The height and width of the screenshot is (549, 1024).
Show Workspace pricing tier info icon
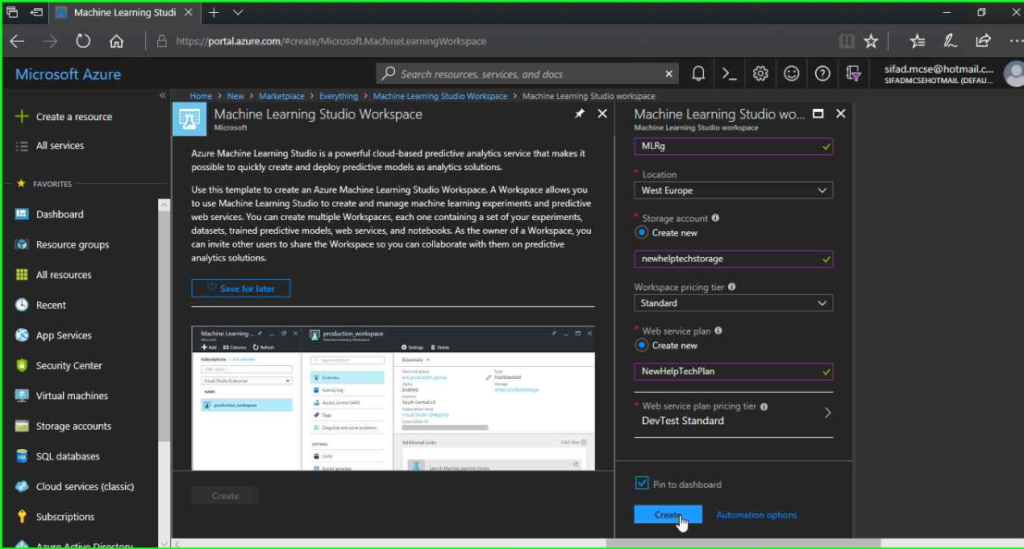(x=732, y=287)
